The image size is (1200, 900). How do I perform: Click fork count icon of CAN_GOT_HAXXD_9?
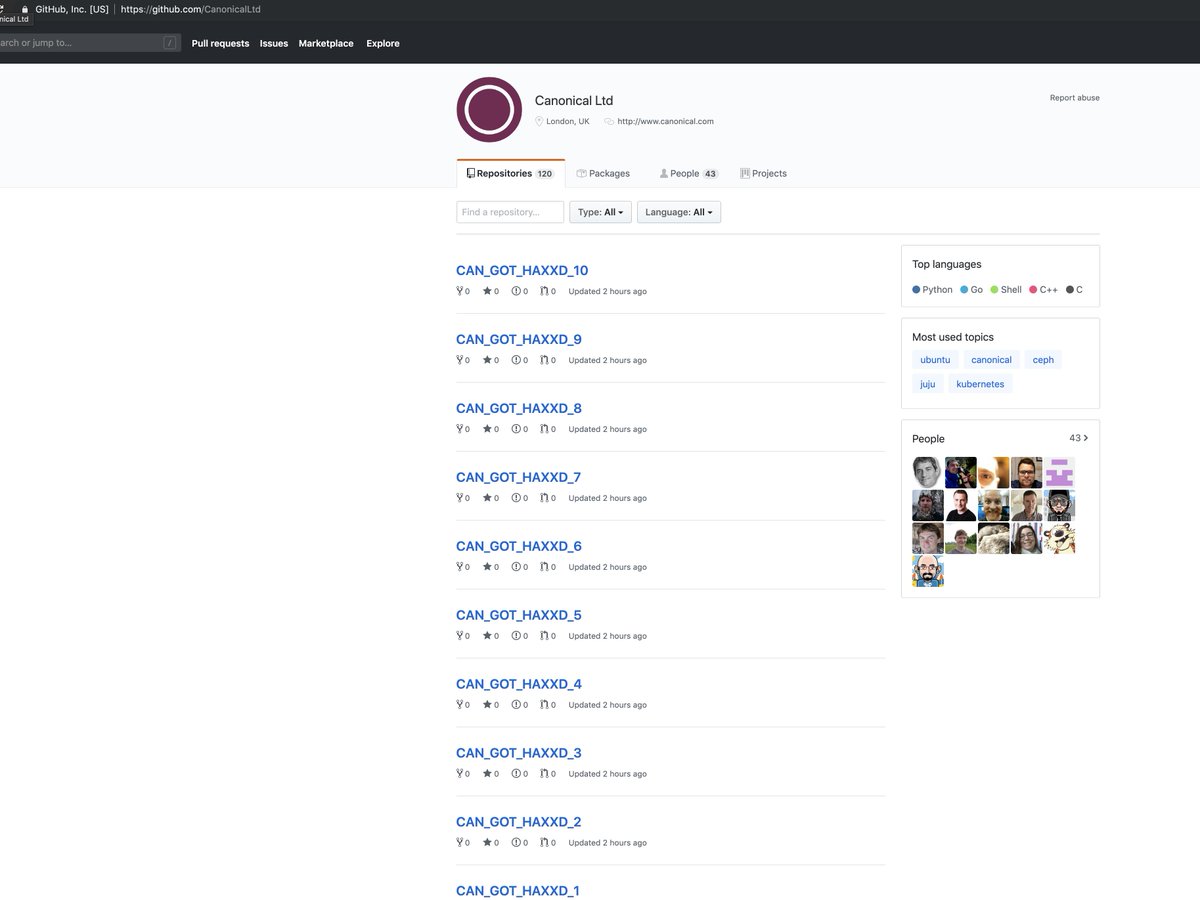click(460, 361)
